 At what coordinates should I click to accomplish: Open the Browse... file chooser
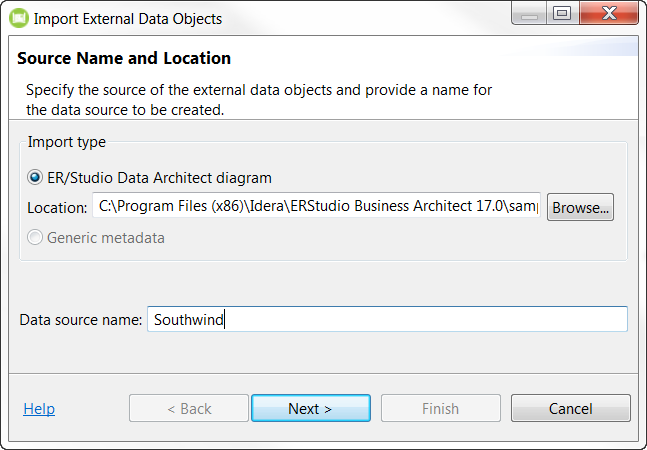(580, 207)
